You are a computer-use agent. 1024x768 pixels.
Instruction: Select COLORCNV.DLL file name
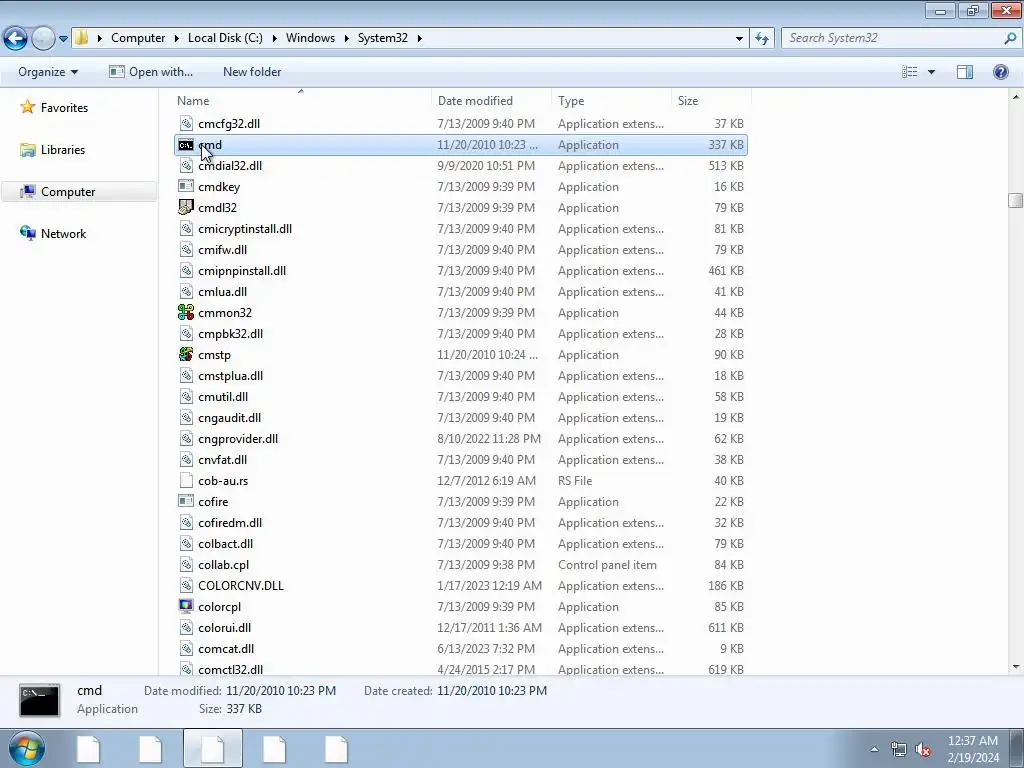coord(241,586)
